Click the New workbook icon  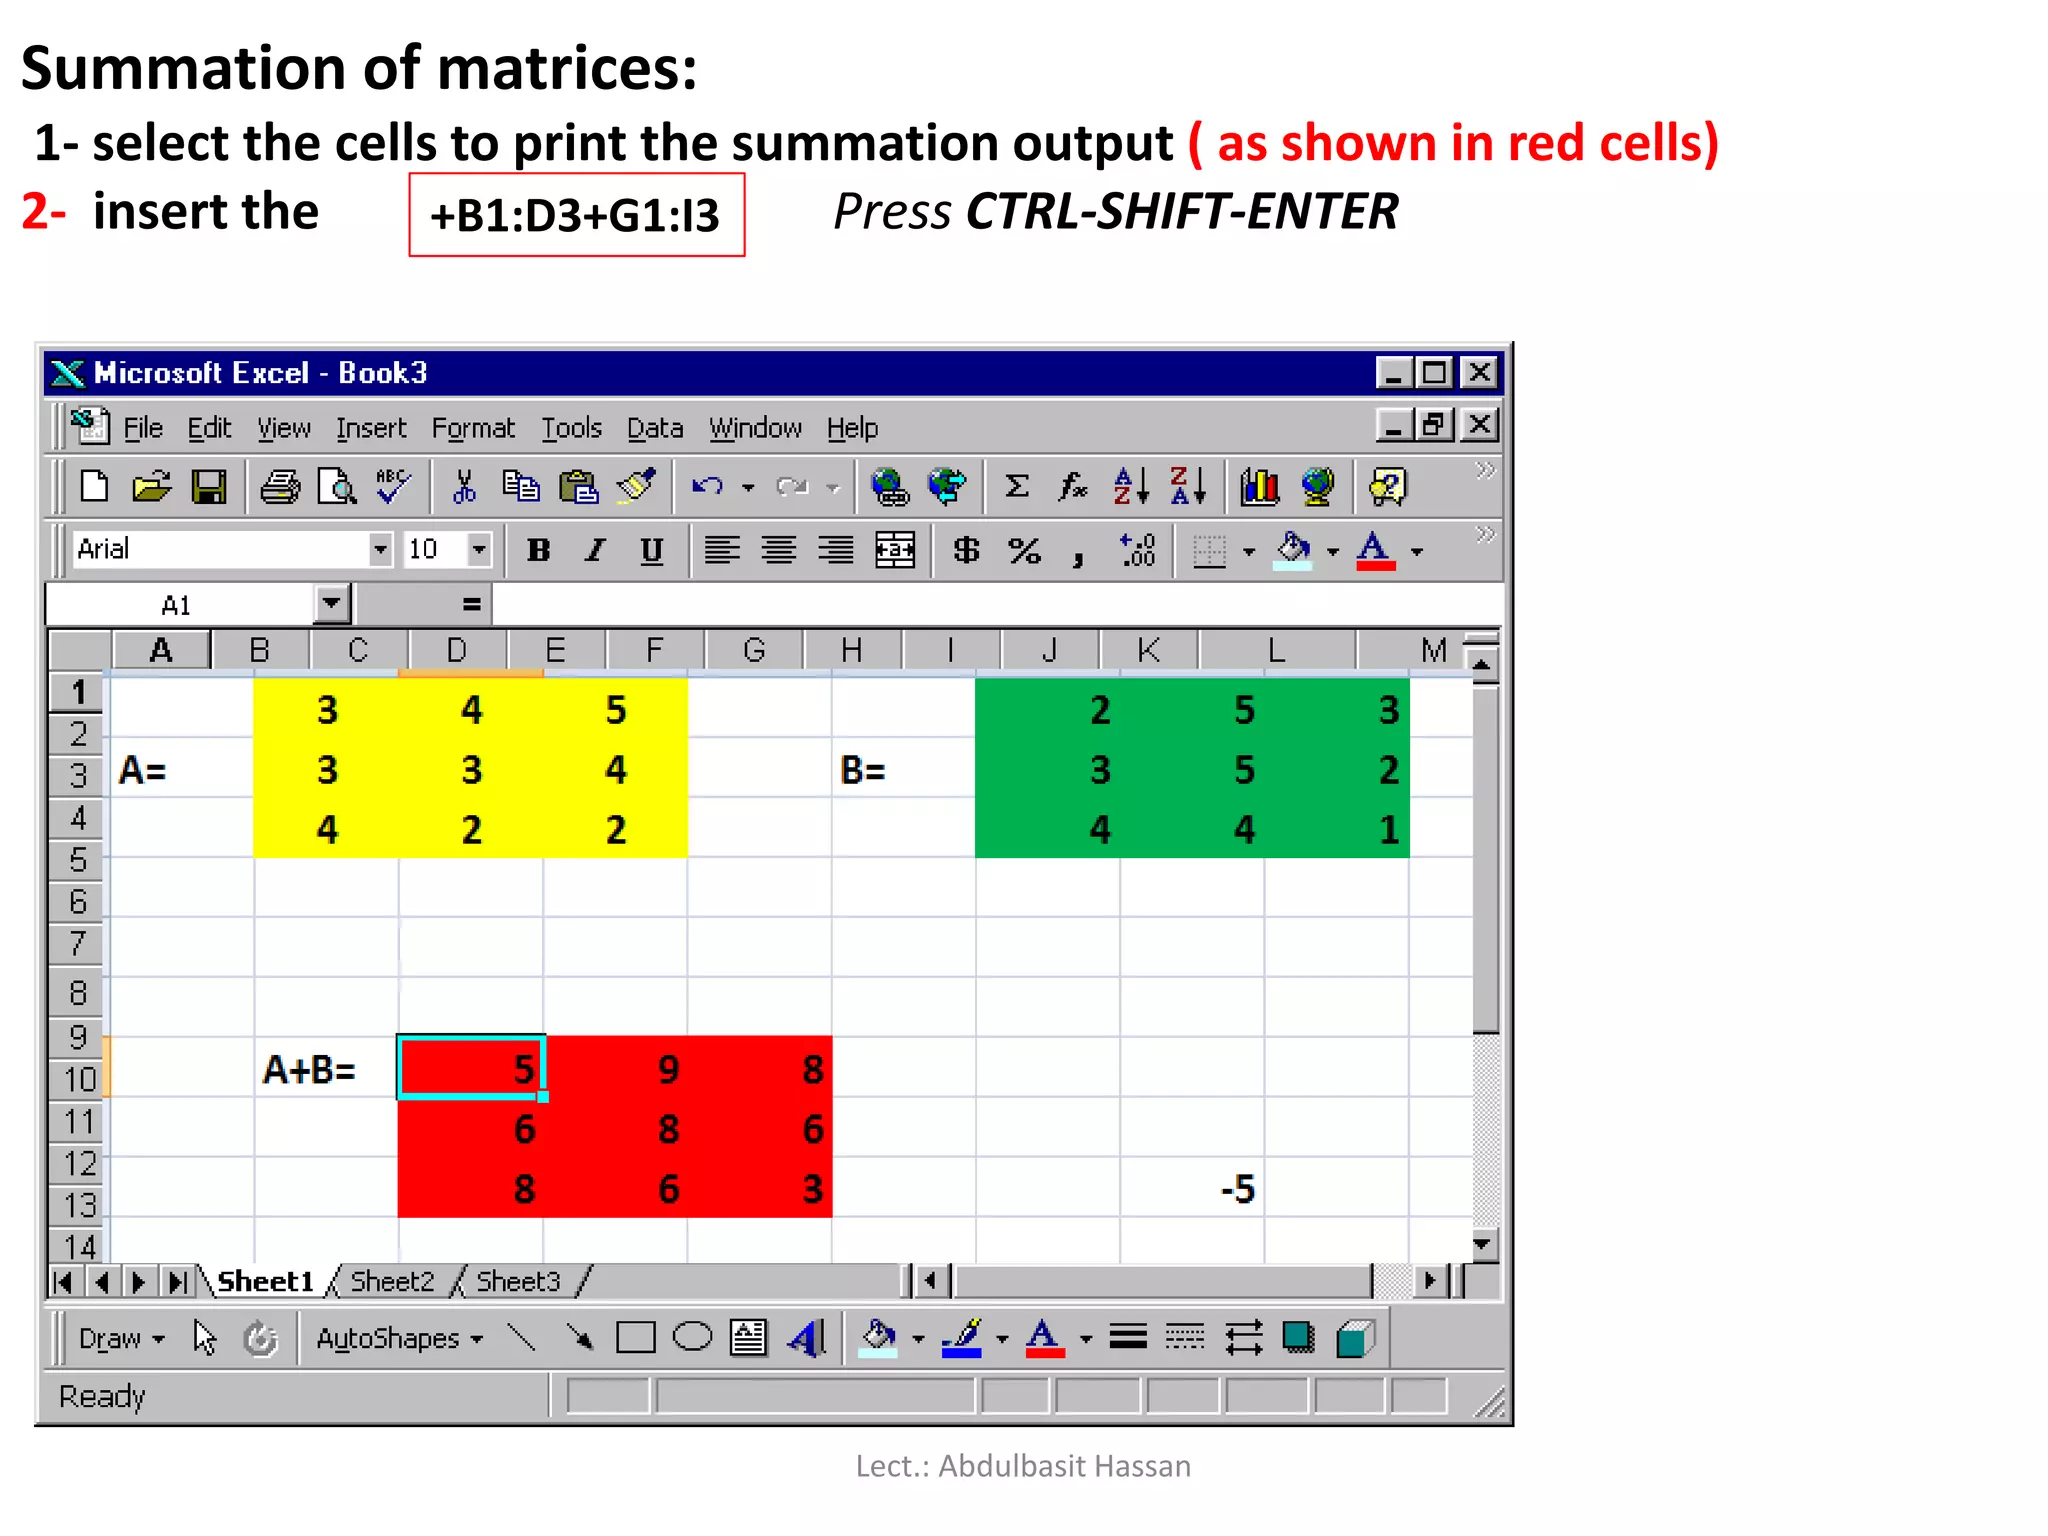tap(94, 487)
